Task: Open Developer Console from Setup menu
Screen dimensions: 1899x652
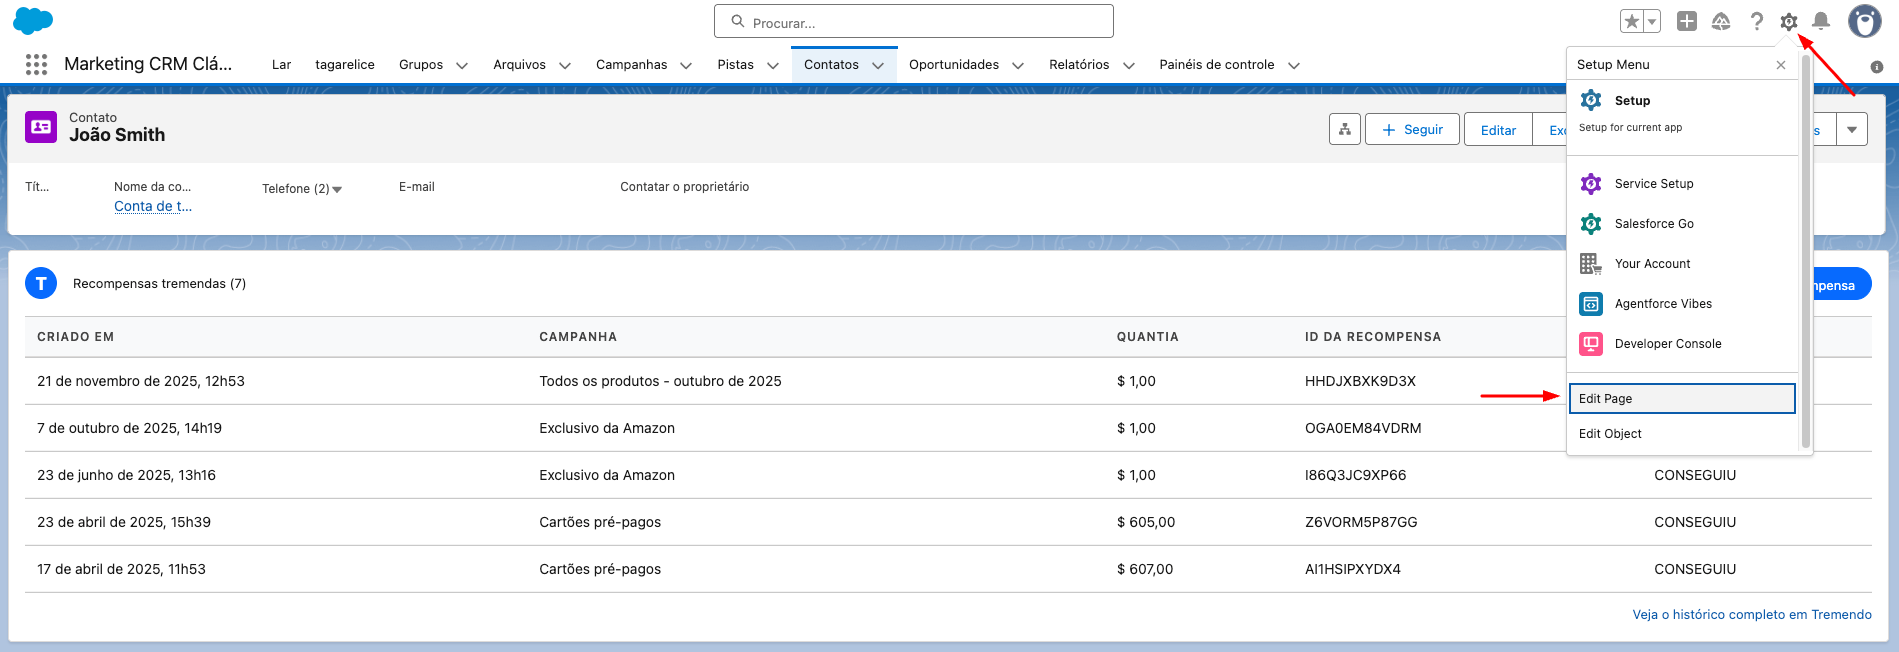Action: [1668, 344]
